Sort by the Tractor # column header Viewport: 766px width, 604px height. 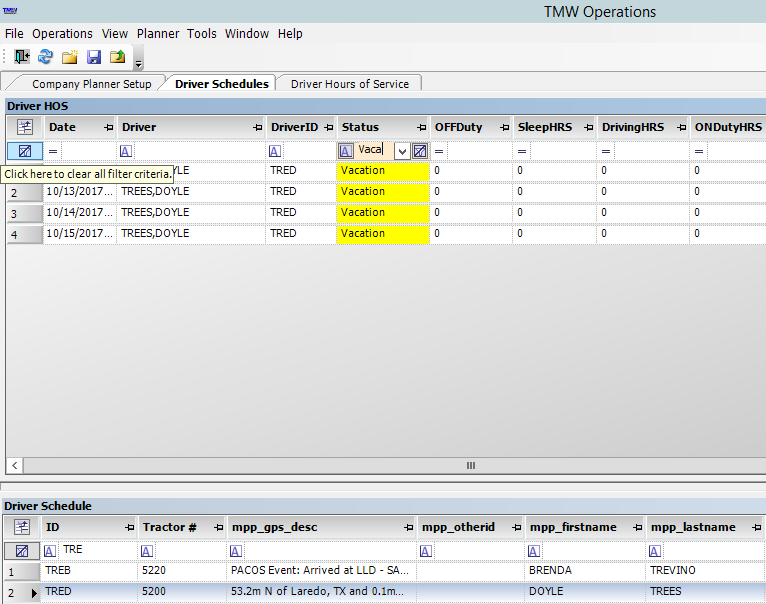170,527
